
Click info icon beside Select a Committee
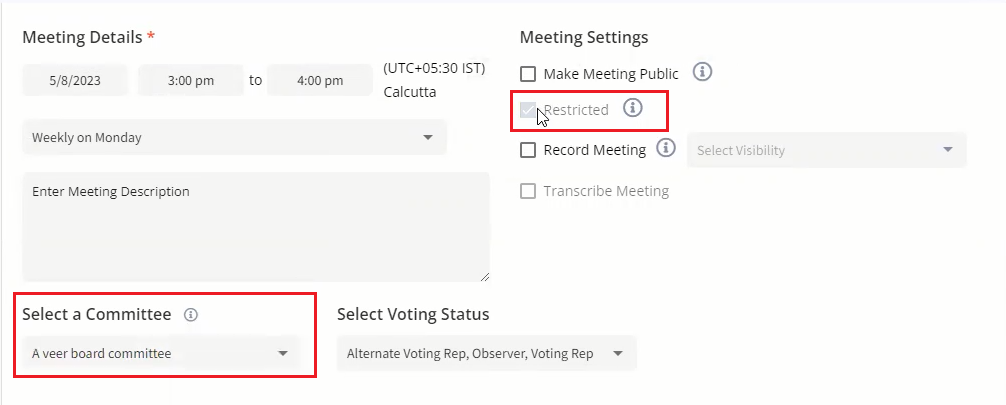(191, 314)
